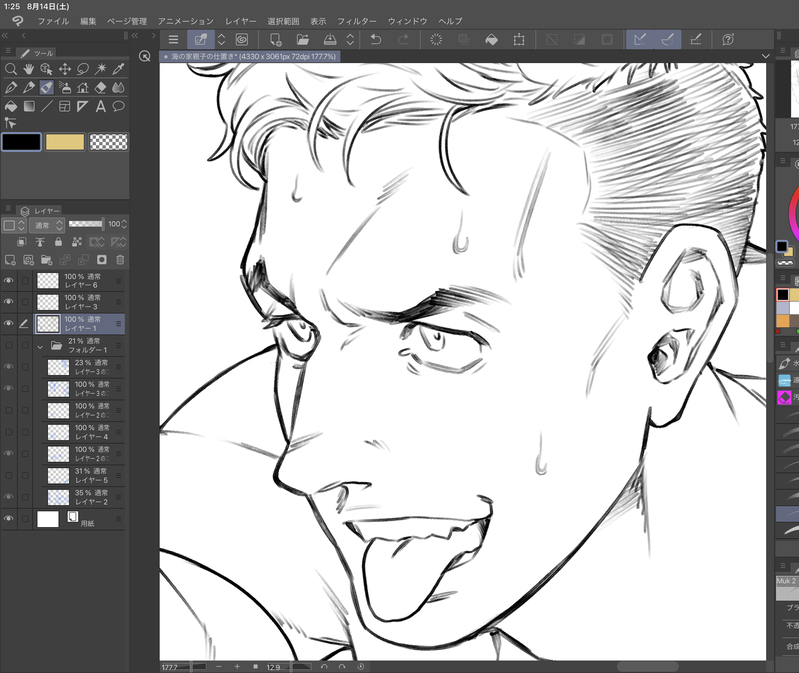Select the Operation object tool
This screenshot has width=799, height=673.
(x=46, y=69)
